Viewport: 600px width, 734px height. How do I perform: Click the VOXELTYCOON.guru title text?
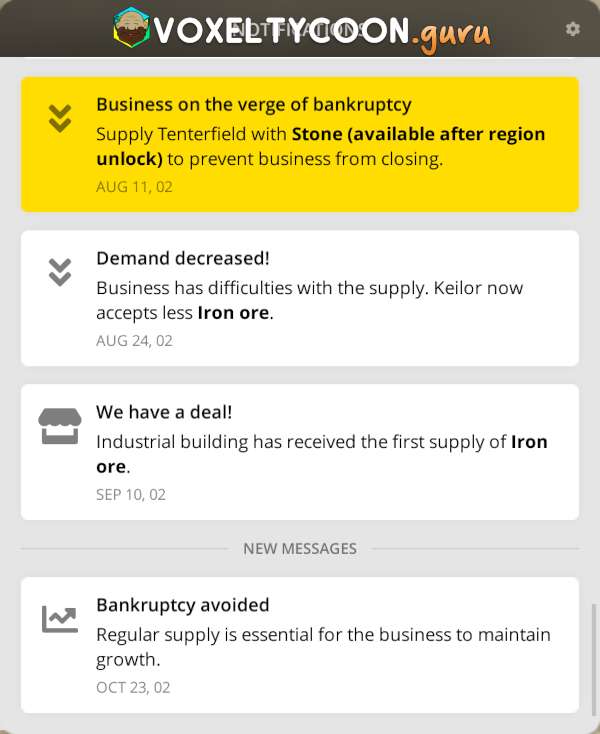click(322, 32)
